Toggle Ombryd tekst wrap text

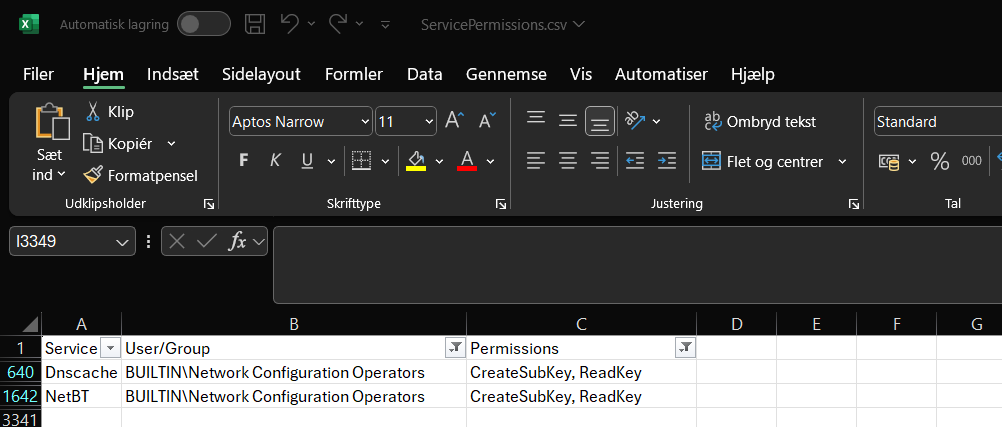(759, 121)
